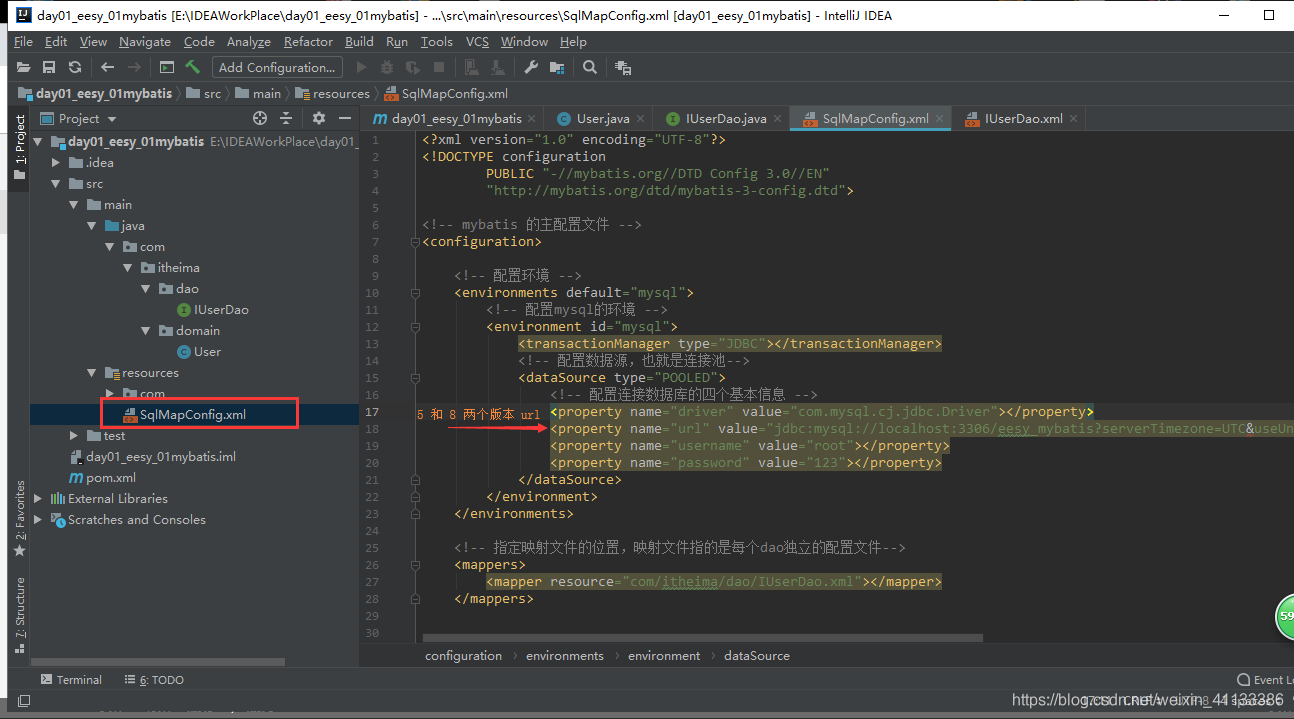The width and height of the screenshot is (1294, 719).
Task: Click the dataSource breadcrumb below the editor
Action: (x=756, y=656)
